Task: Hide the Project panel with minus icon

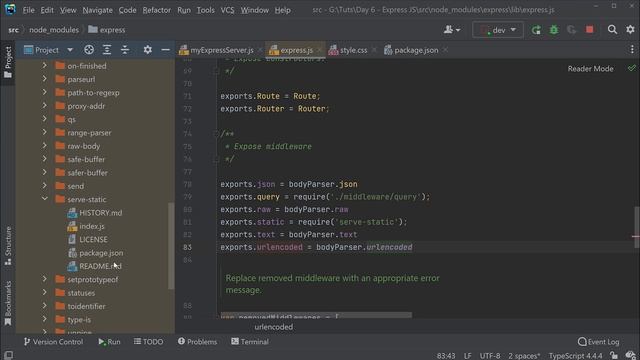Action: click(x=165, y=50)
